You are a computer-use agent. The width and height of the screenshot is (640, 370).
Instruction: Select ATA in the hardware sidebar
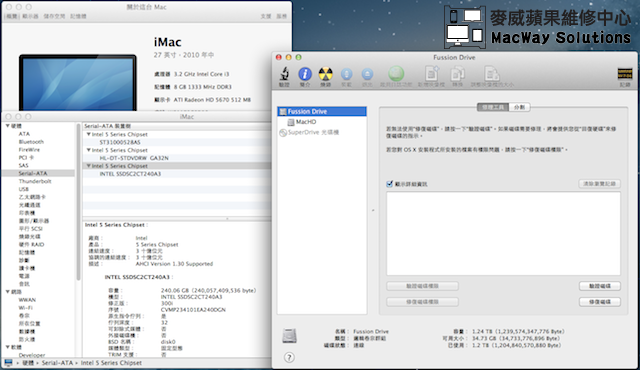point(24,134)
